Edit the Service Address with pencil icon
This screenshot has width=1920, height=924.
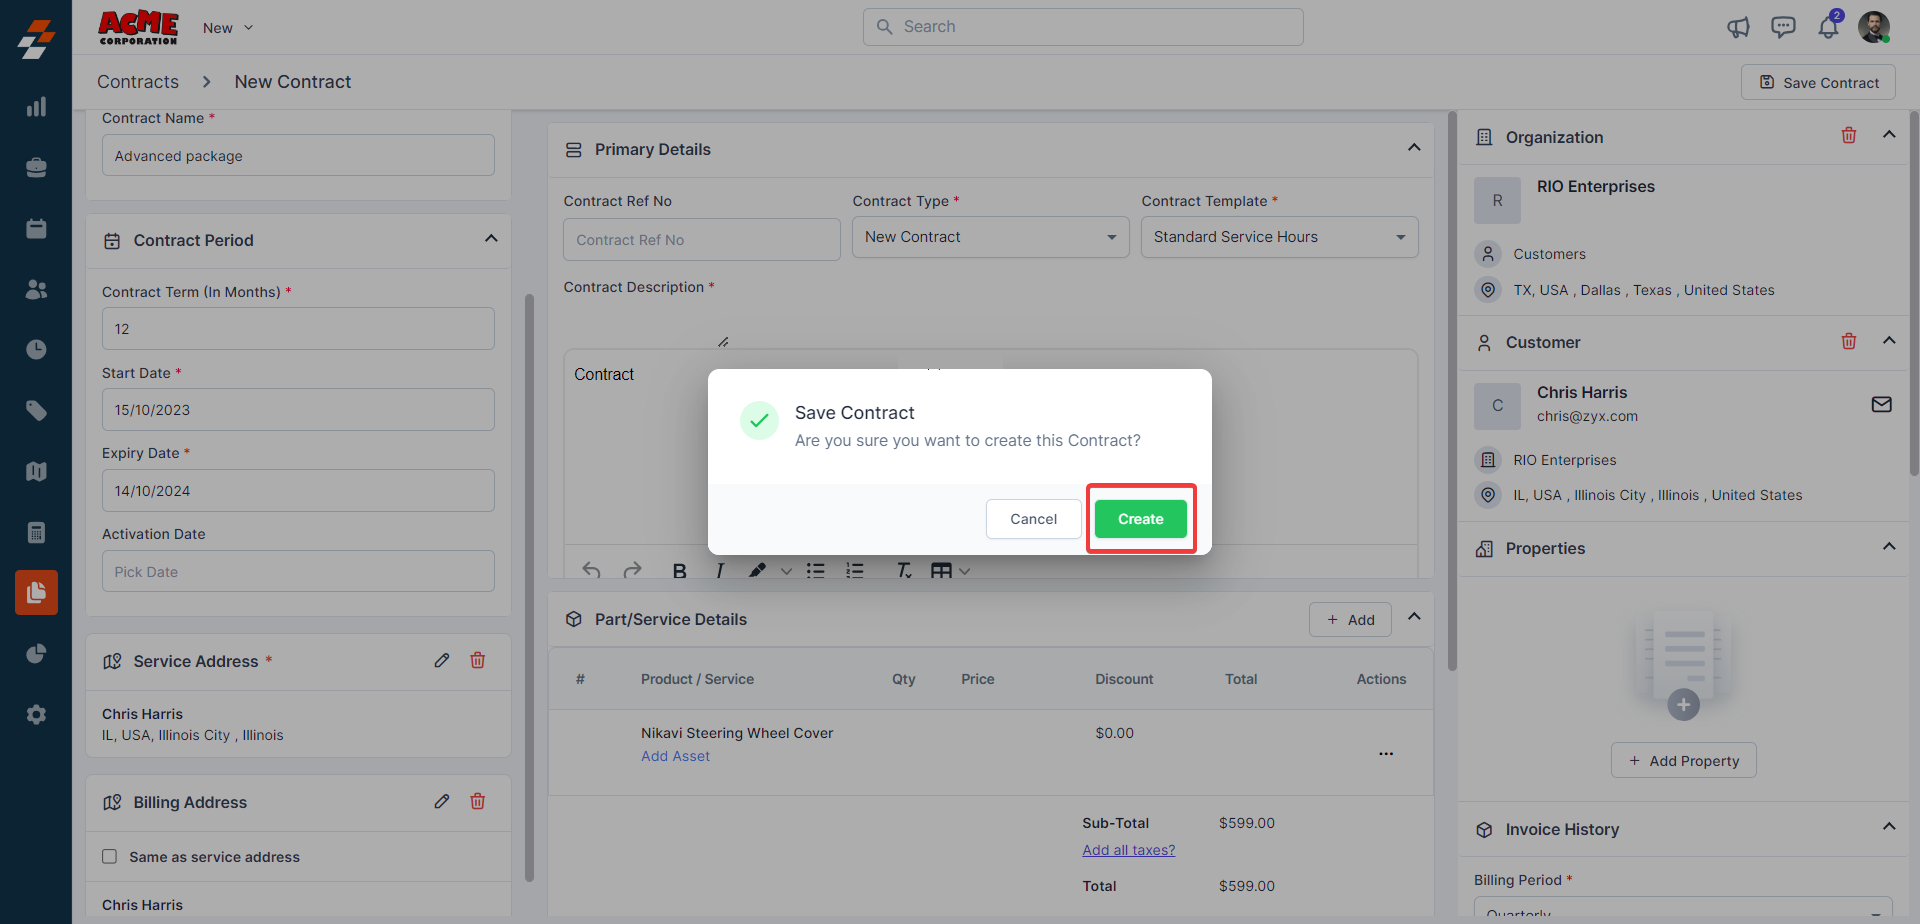point(442,661)
